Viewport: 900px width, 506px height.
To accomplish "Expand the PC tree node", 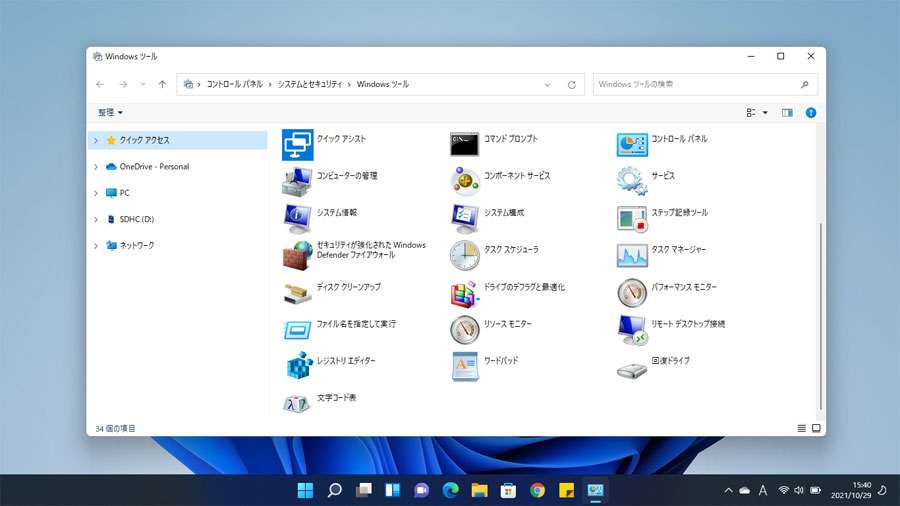I will click(x=96, y=193).
